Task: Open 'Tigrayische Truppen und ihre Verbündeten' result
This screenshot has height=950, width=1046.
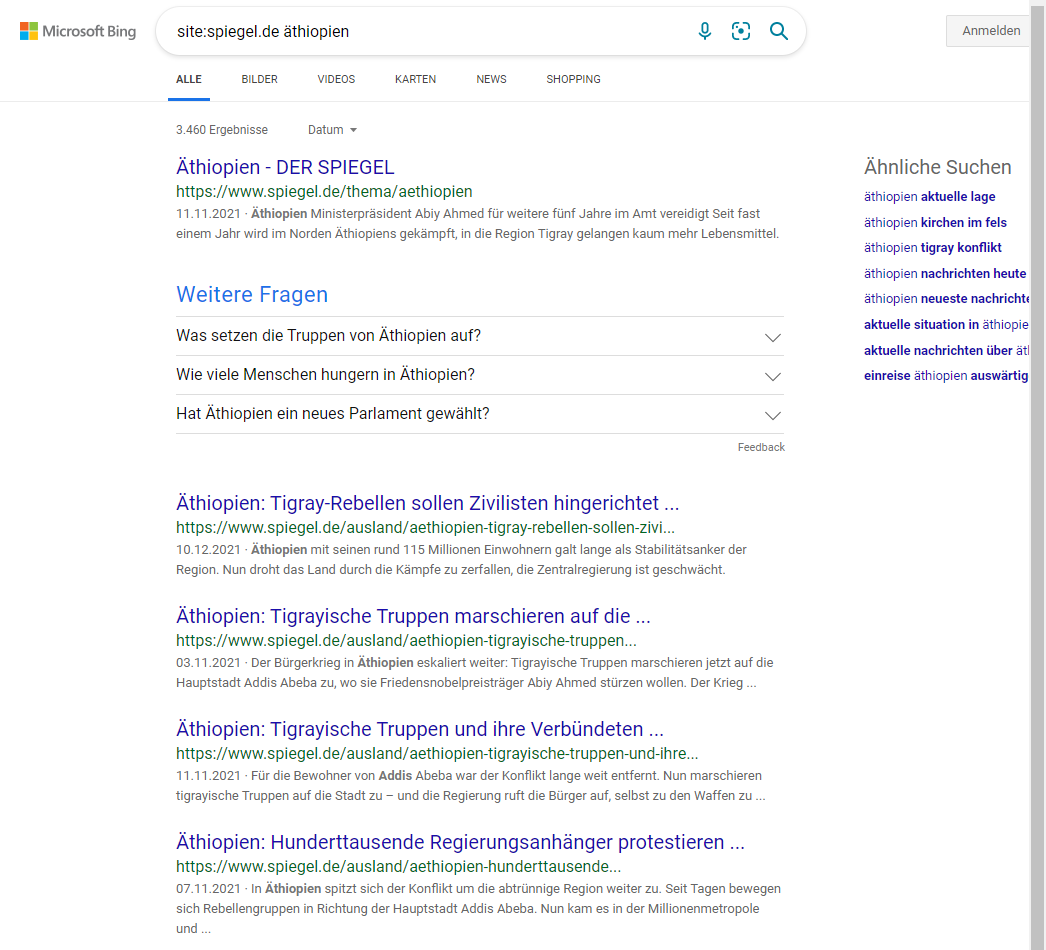Action: (x=420, y=729)
